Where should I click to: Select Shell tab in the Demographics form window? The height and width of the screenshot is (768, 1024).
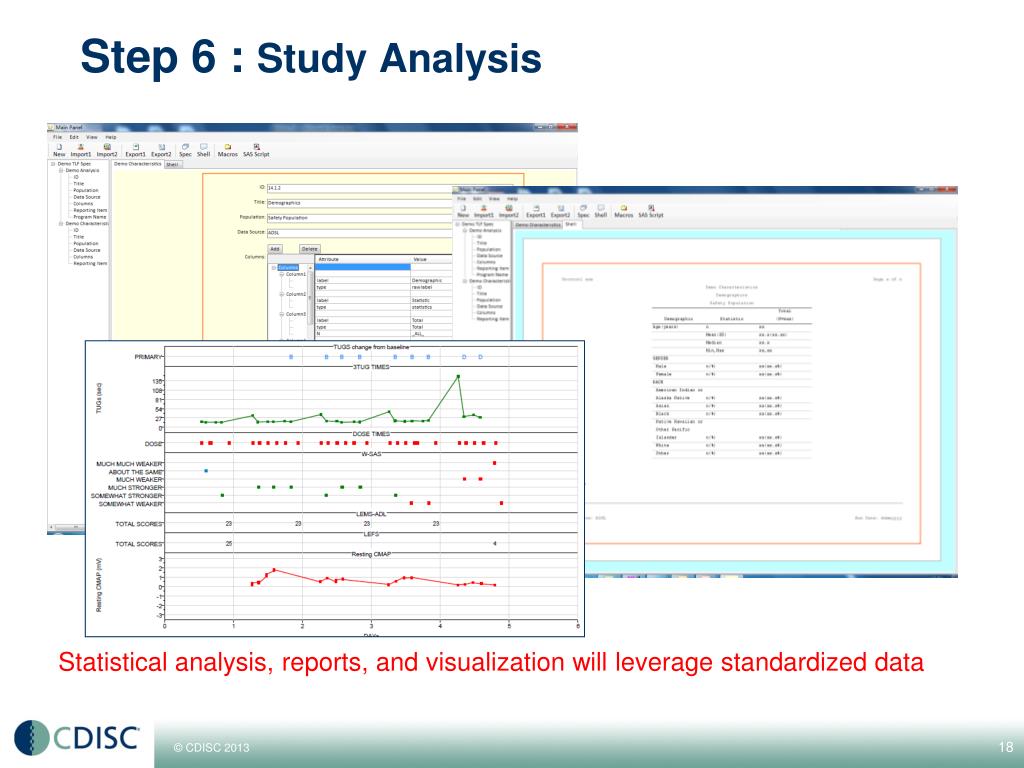[x=172, y=165]
